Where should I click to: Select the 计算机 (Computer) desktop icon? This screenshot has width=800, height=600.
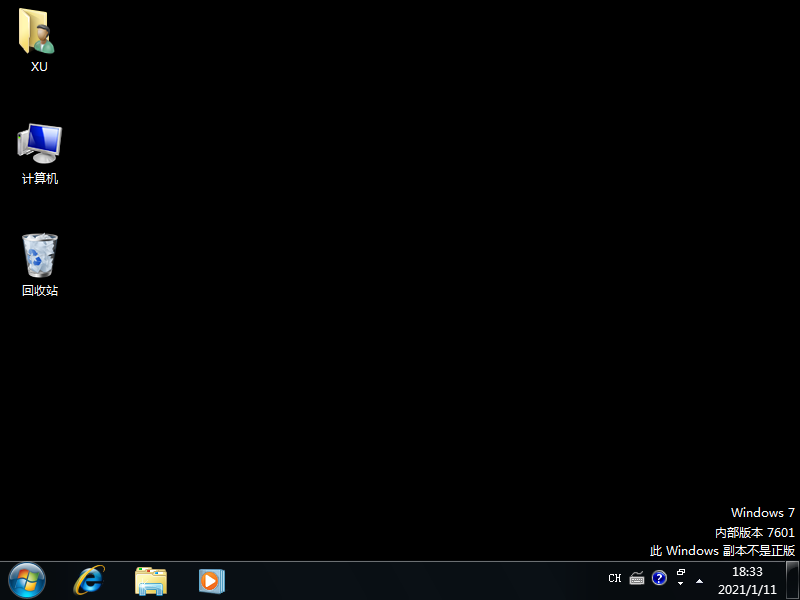[39, 144]
